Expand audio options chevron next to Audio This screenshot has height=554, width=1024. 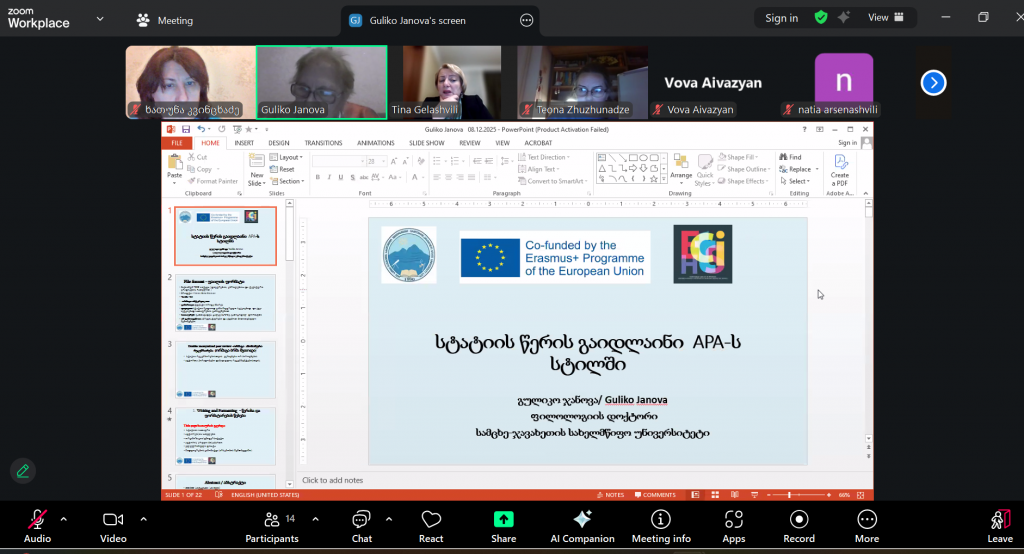click(x=64, y=519)
